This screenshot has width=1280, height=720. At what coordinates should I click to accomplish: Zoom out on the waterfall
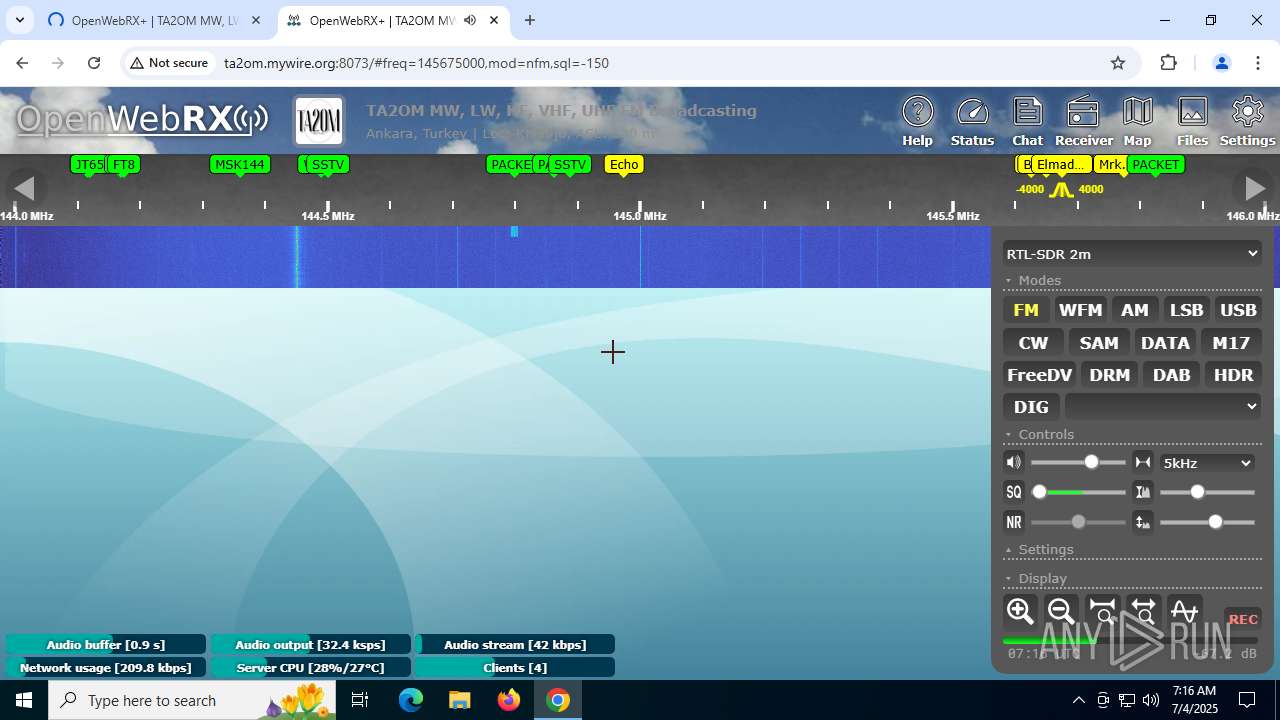[x=1061, y=610]
